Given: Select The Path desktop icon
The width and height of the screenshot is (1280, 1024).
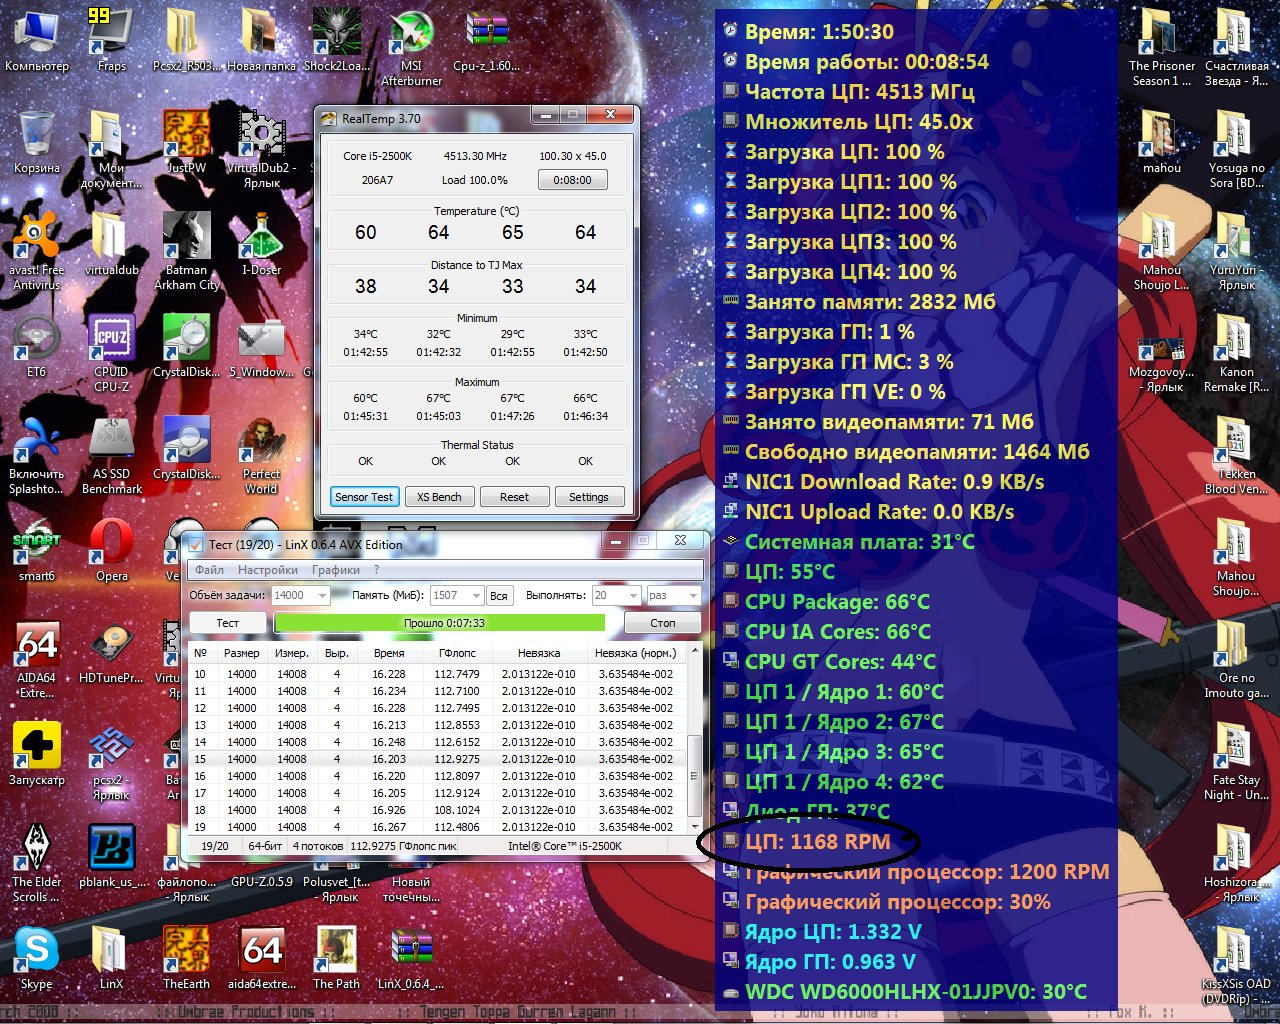Looking at the screenshot, I should [x=336, y=958].
